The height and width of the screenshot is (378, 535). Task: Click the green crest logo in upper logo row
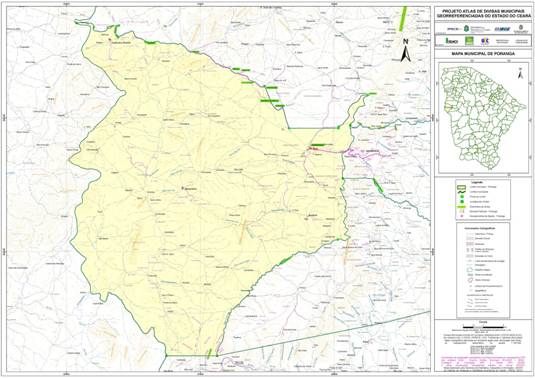(x=466, y=29)
